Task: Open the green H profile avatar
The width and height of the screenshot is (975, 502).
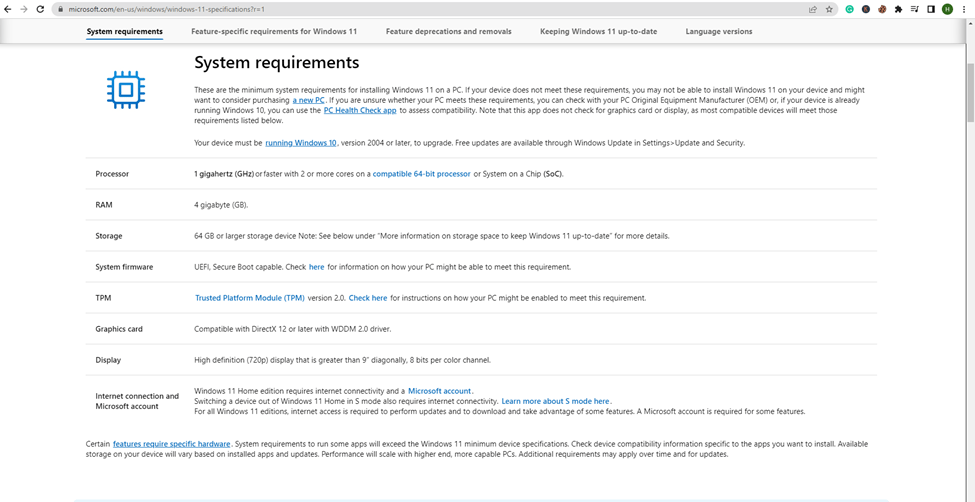Action: [x=947, y=9]
